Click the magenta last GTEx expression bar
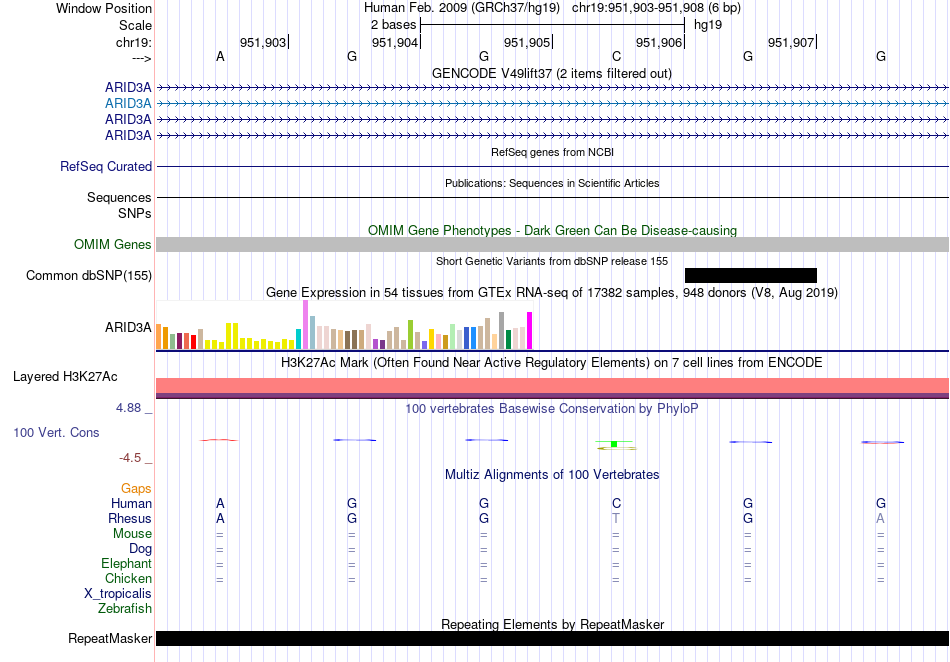The height and width of the screenshot is (662, 950). pyautogui.click(x=530, y=331)
